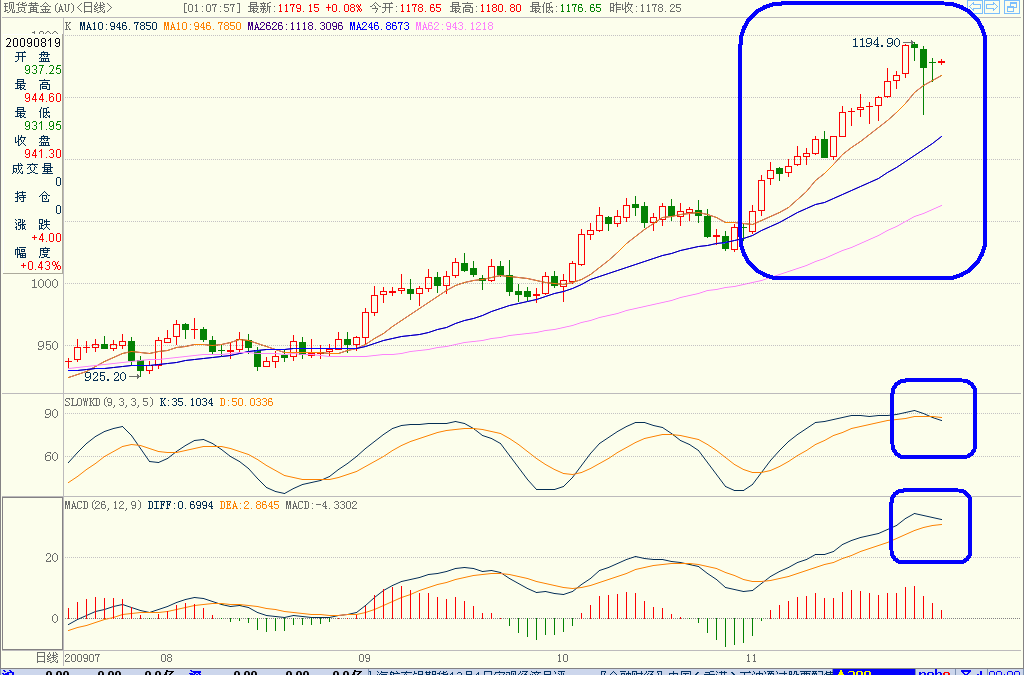Viewport: 1024px width, 675px height.
Task: Select the dark MA10:946.7850 indicator label
Action: pyautogui.click(x=118, y=27)
